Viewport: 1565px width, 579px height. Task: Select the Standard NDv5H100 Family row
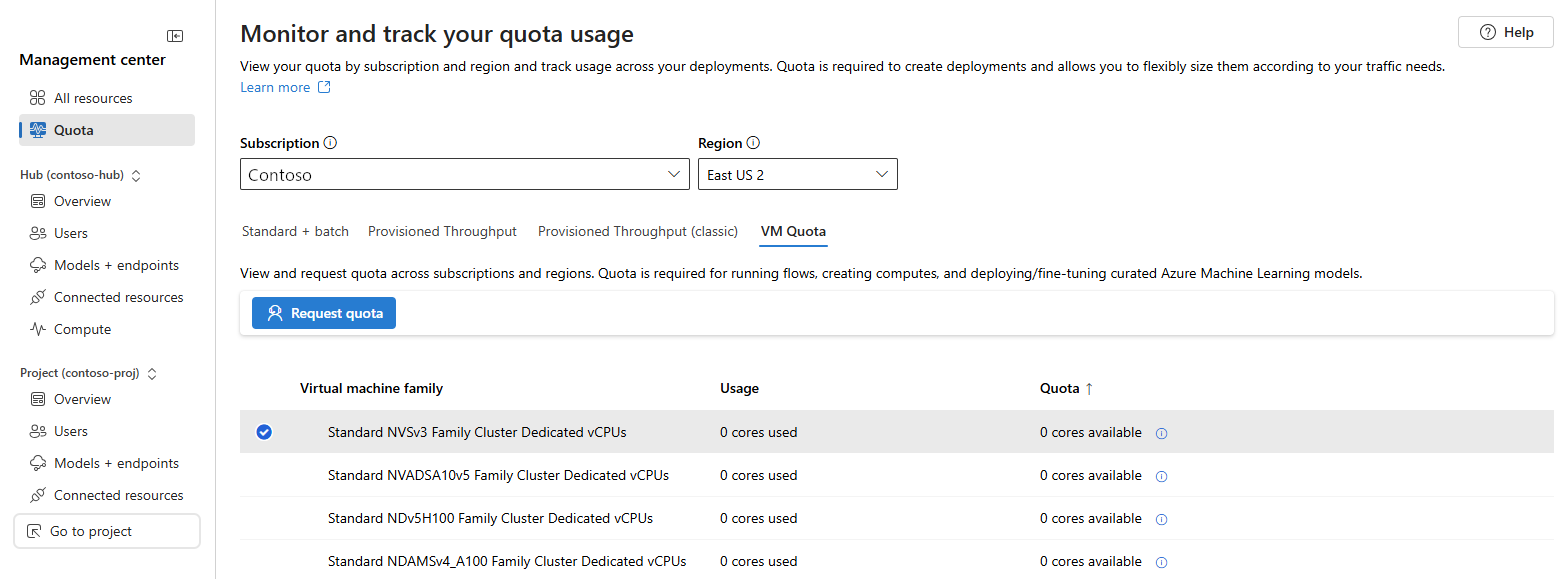[490, 518]
